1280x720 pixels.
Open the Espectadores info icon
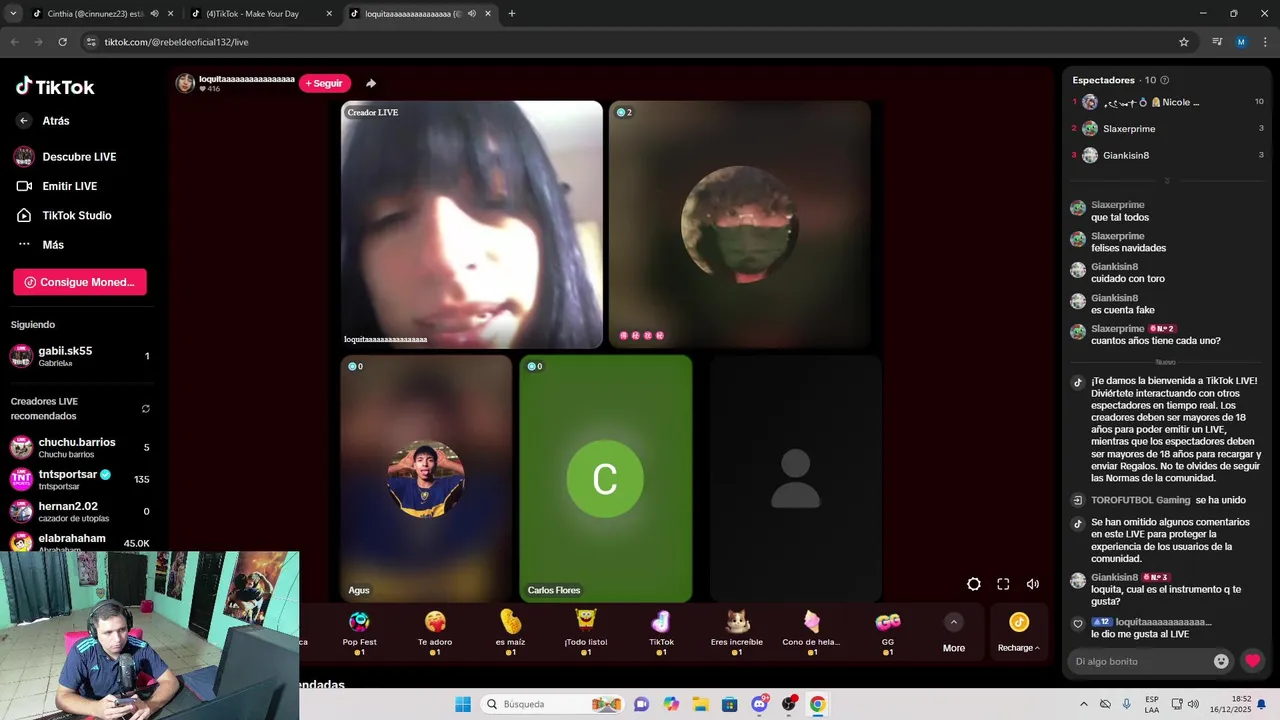tap(1164, 80)
